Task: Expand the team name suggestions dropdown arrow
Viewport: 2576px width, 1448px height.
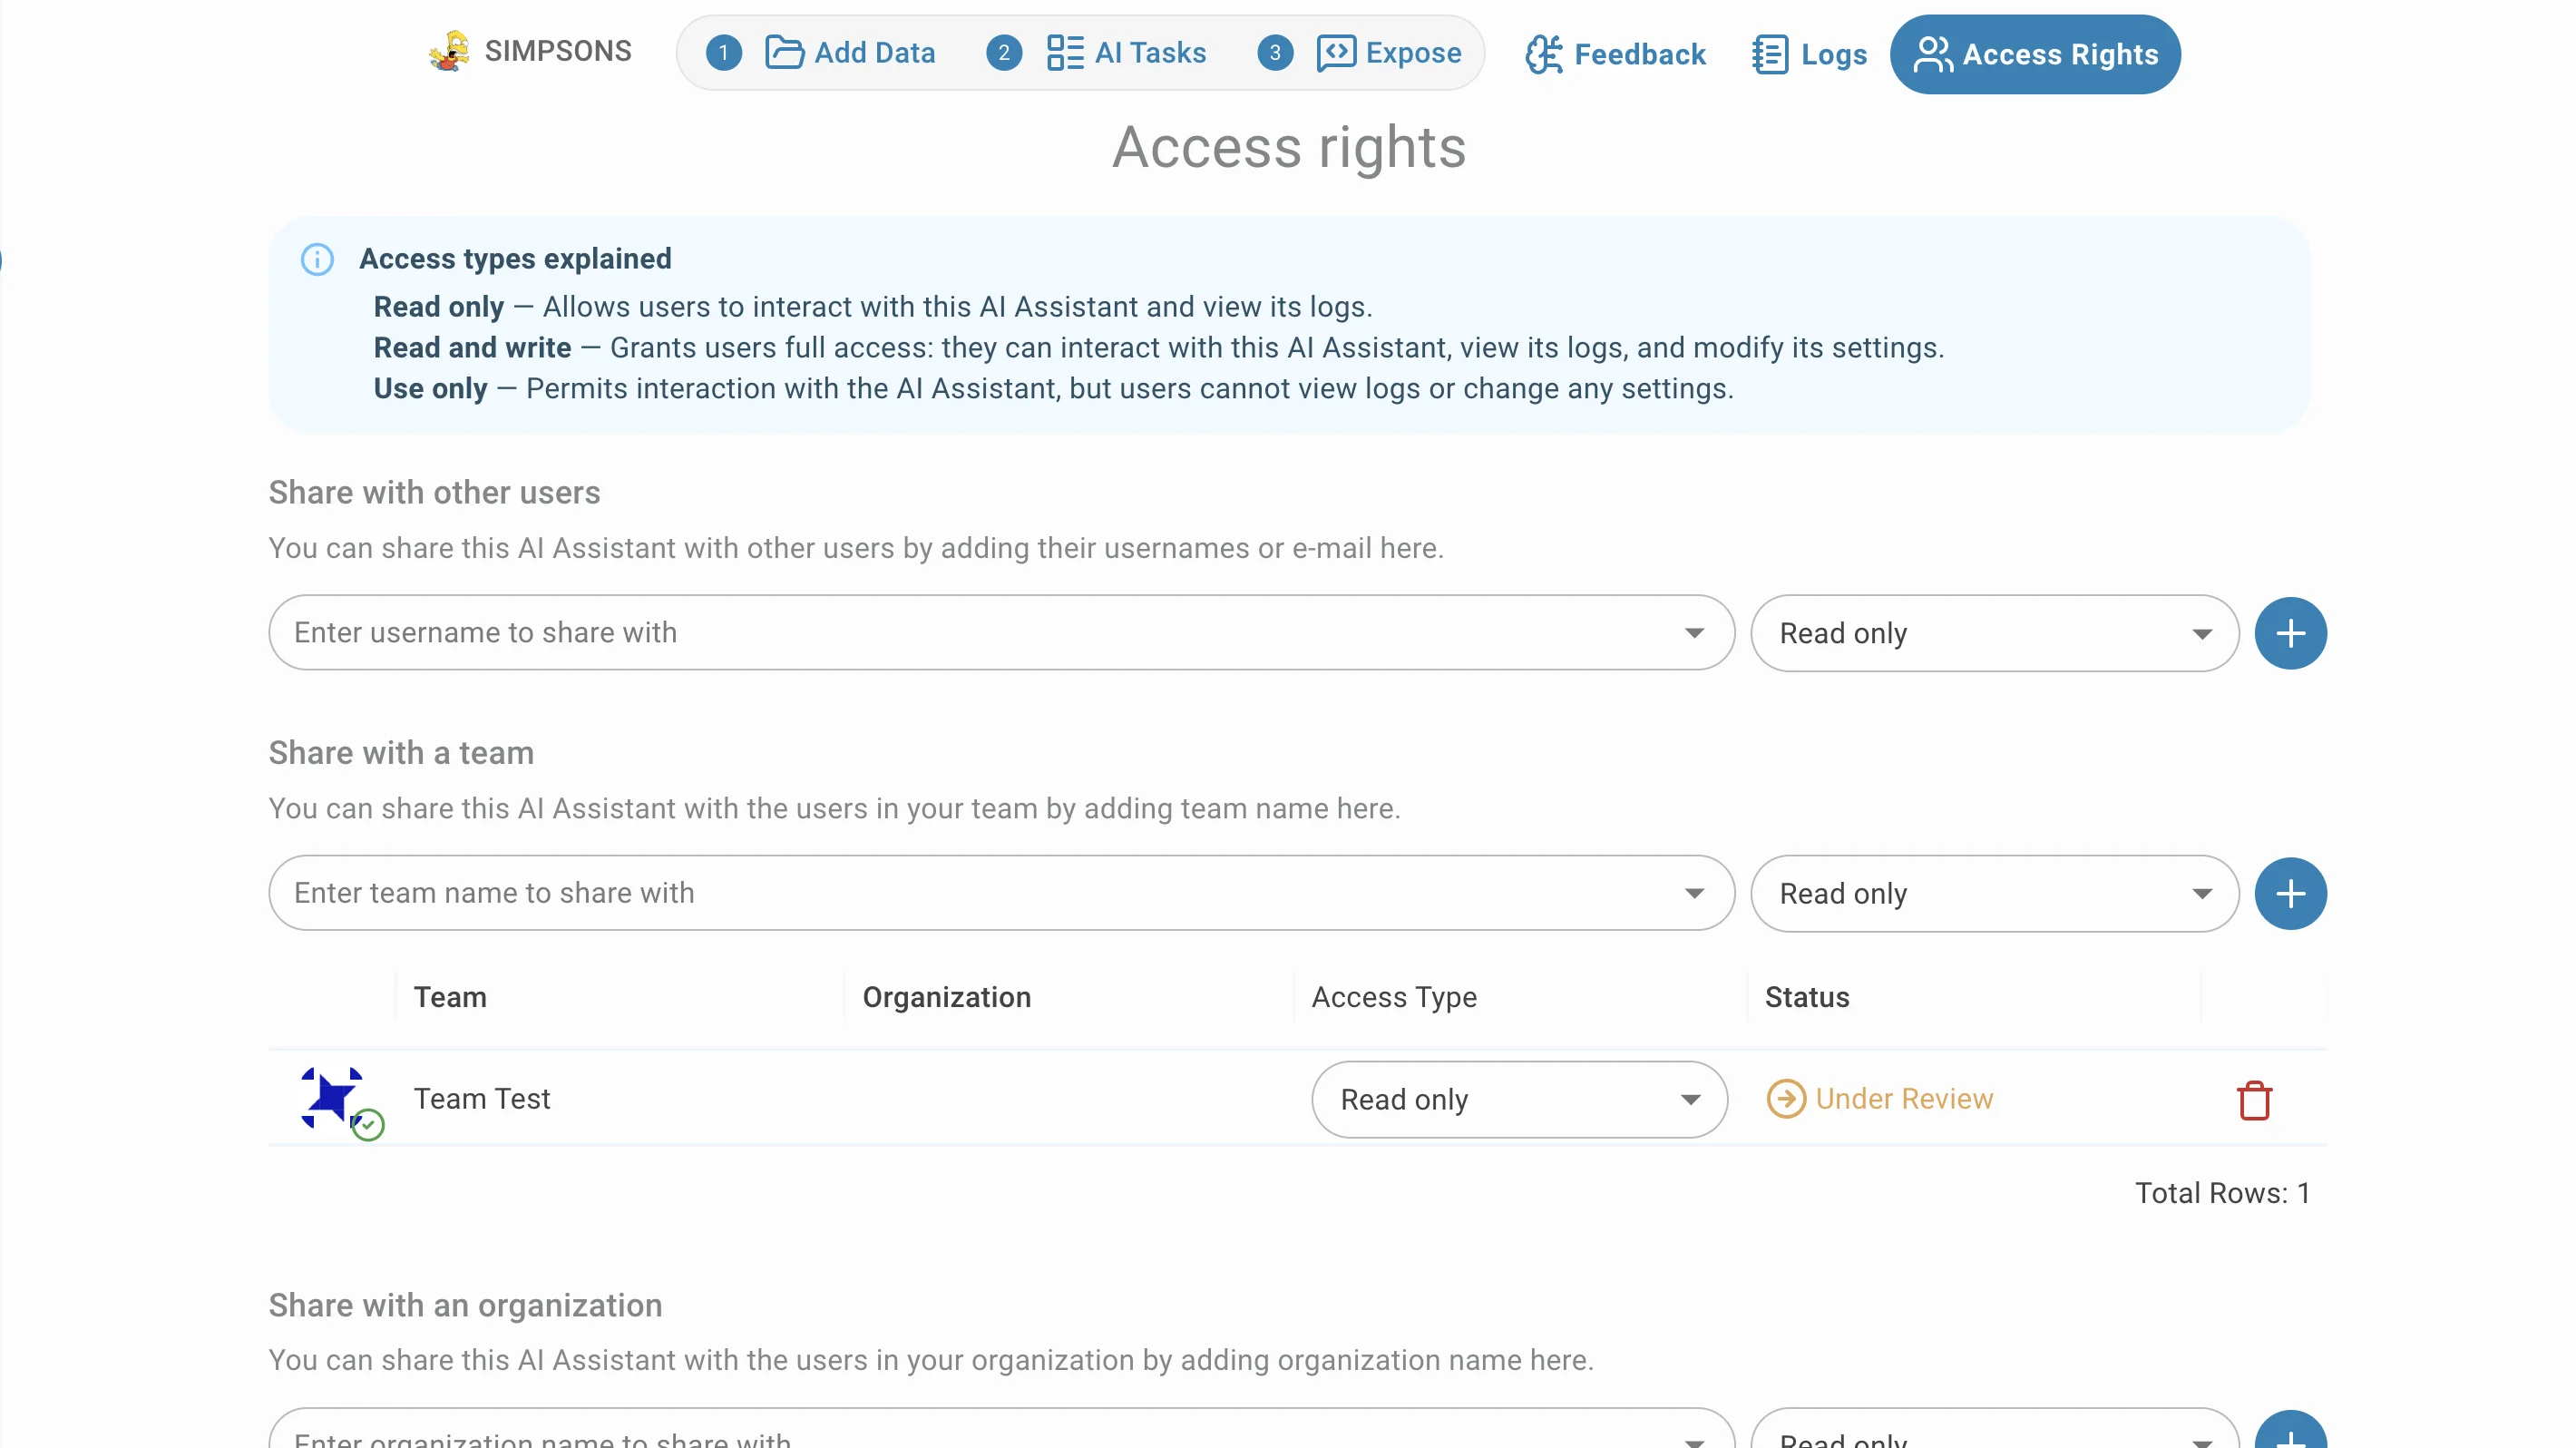Action: (x=1694, y=893)
